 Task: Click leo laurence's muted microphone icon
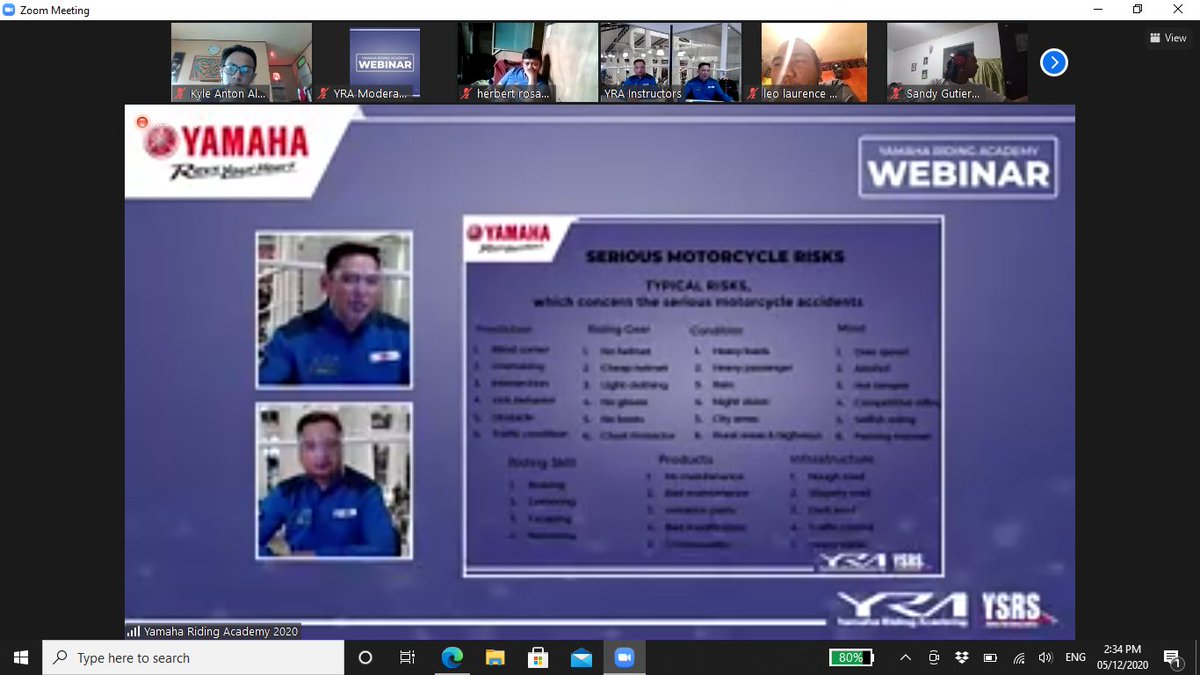point(753,93)
